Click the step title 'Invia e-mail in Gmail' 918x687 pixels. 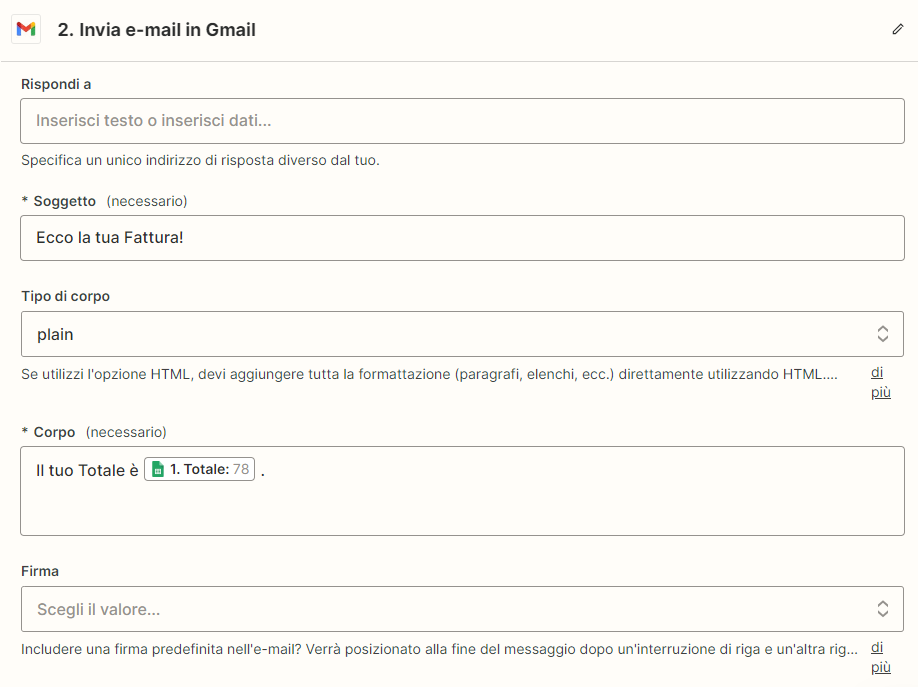(157, 30)
